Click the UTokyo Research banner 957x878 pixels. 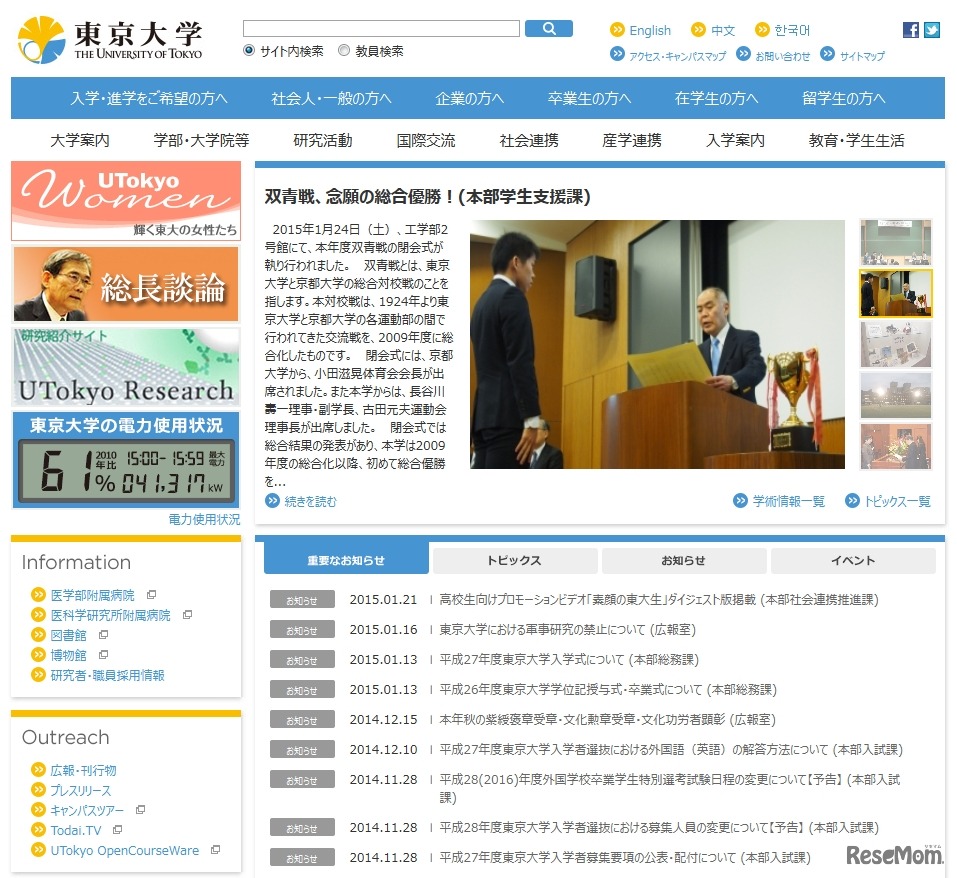pyautogui.click(x=125, y=368)
